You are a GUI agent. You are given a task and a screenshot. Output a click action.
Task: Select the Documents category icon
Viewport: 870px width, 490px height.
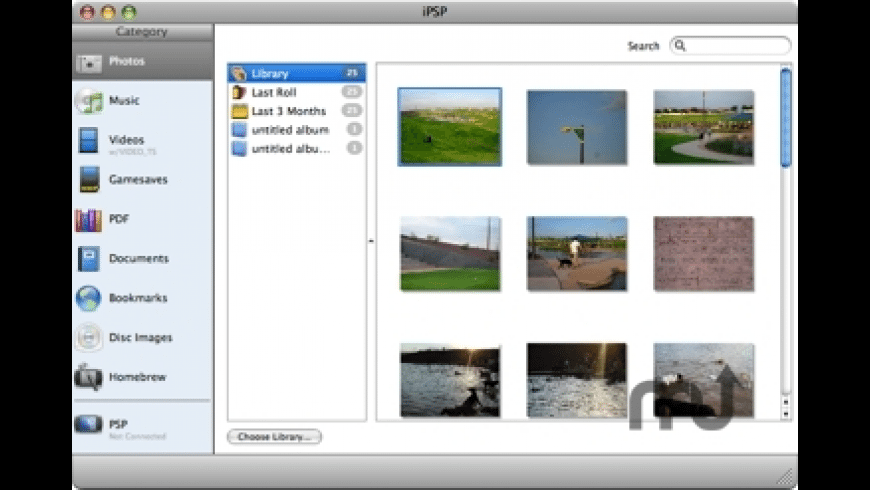pyautogui.click(x=90, y=259)
